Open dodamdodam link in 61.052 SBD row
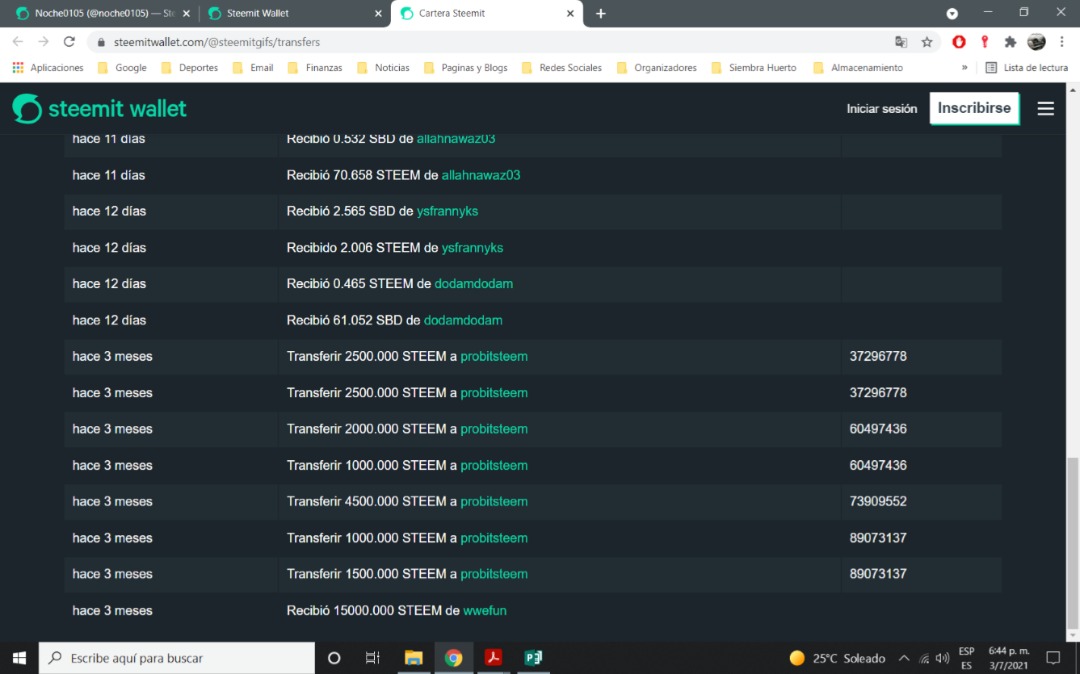The image size is (1080, 674). pyautogui.click(x=463, y=320)
